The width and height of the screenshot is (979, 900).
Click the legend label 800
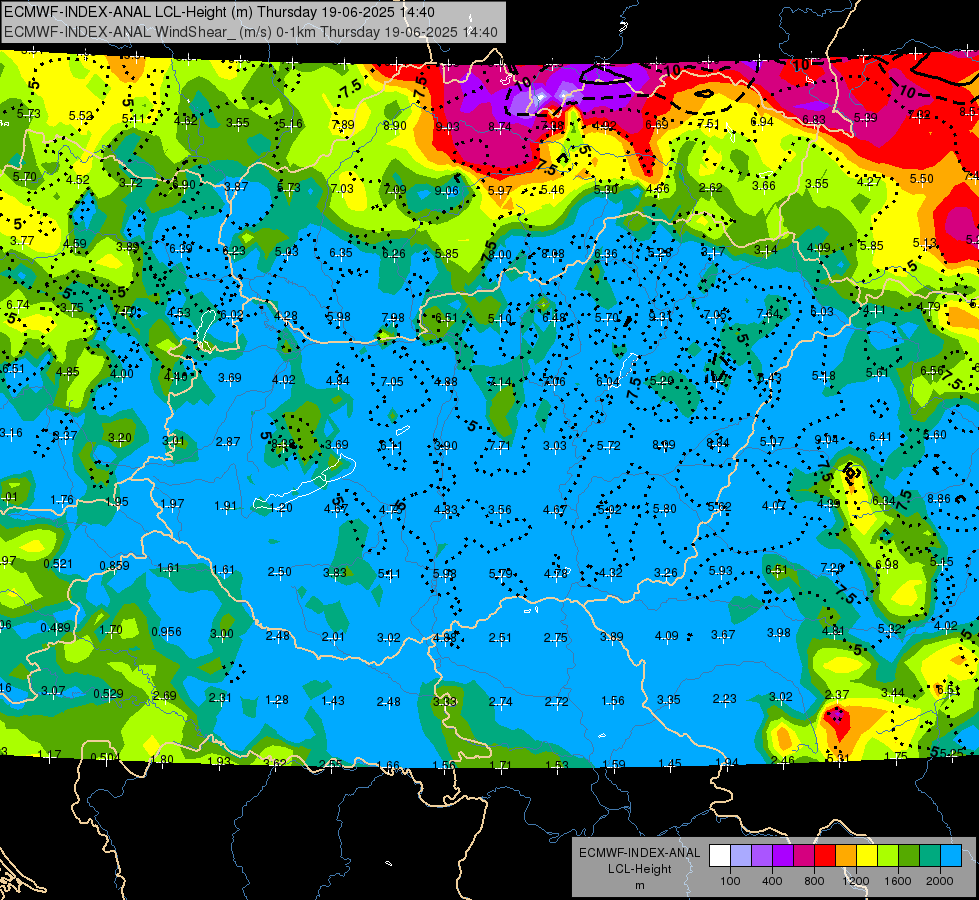coord(814,881)
